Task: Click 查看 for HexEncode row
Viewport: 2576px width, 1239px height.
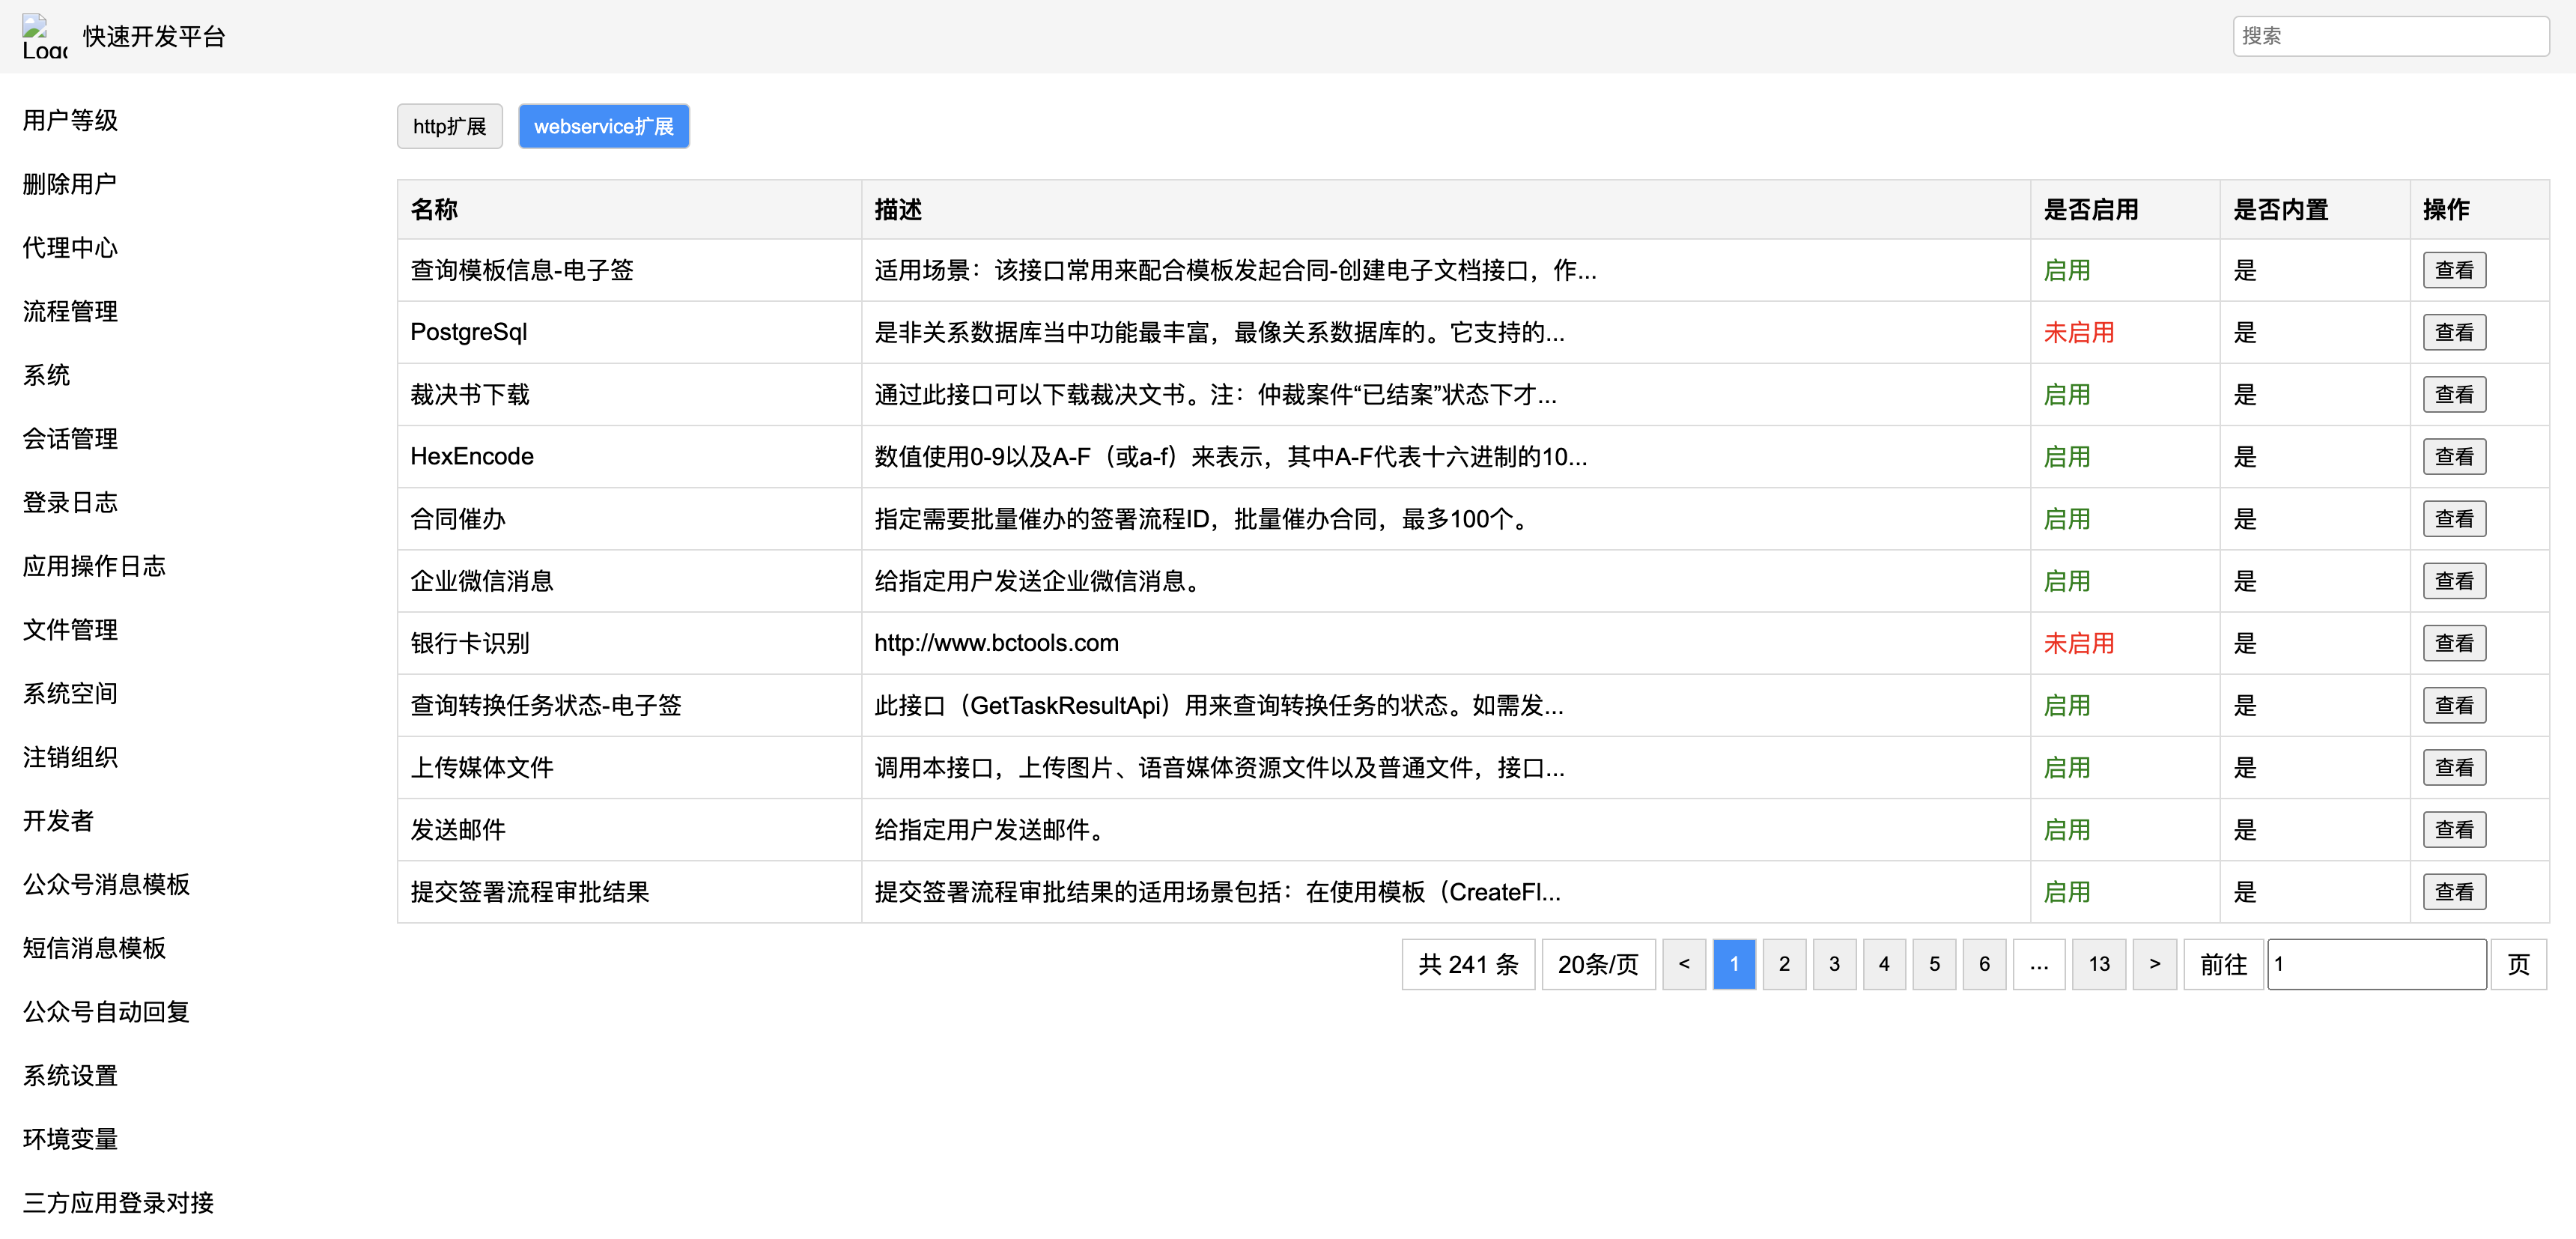Action: tap(2453, 456)
